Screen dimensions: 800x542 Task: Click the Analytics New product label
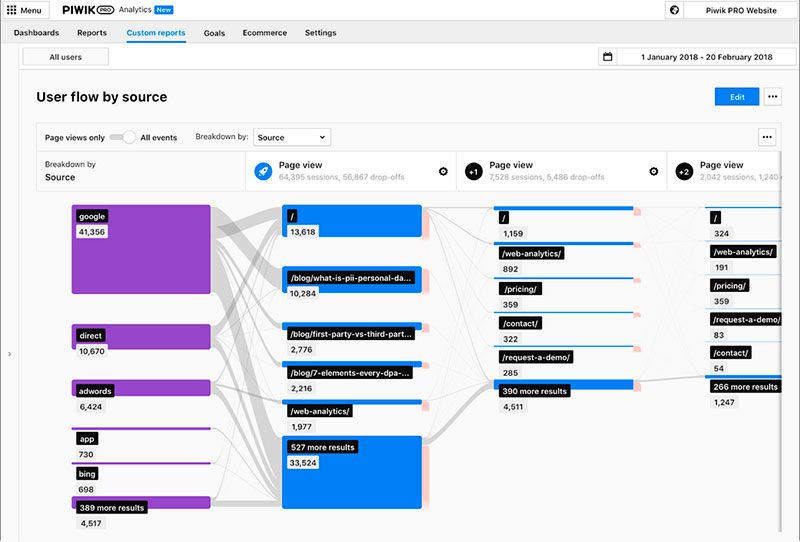[146, 10]
